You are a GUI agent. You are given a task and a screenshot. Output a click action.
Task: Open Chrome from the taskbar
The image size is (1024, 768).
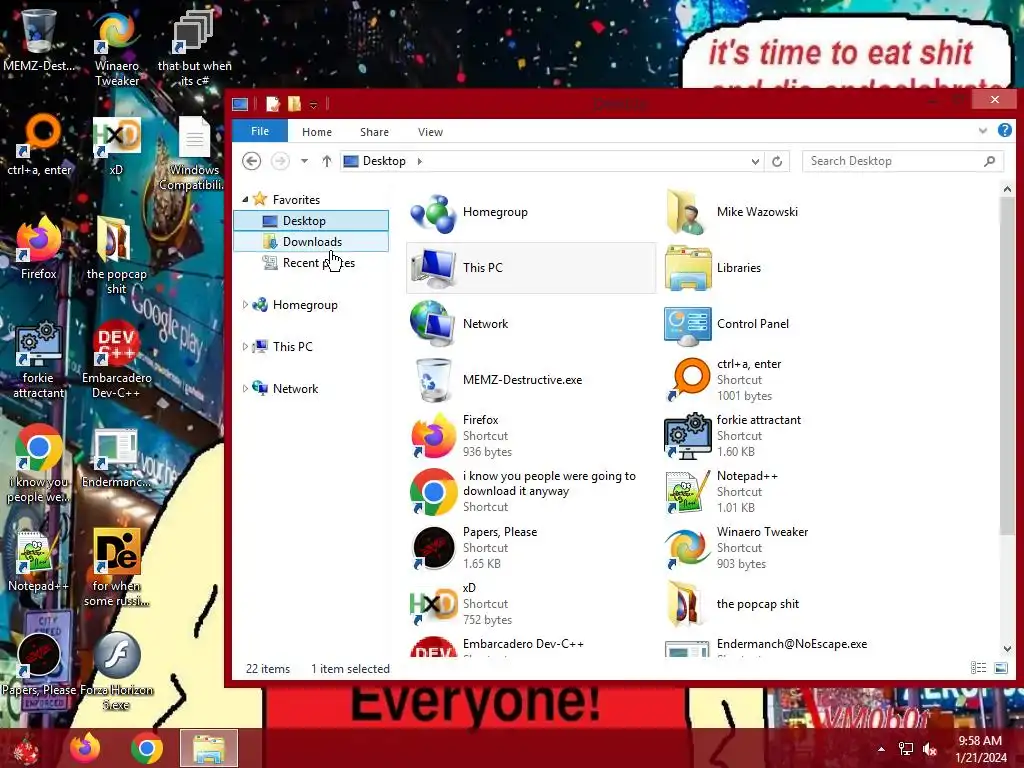(x=147, y=748)
